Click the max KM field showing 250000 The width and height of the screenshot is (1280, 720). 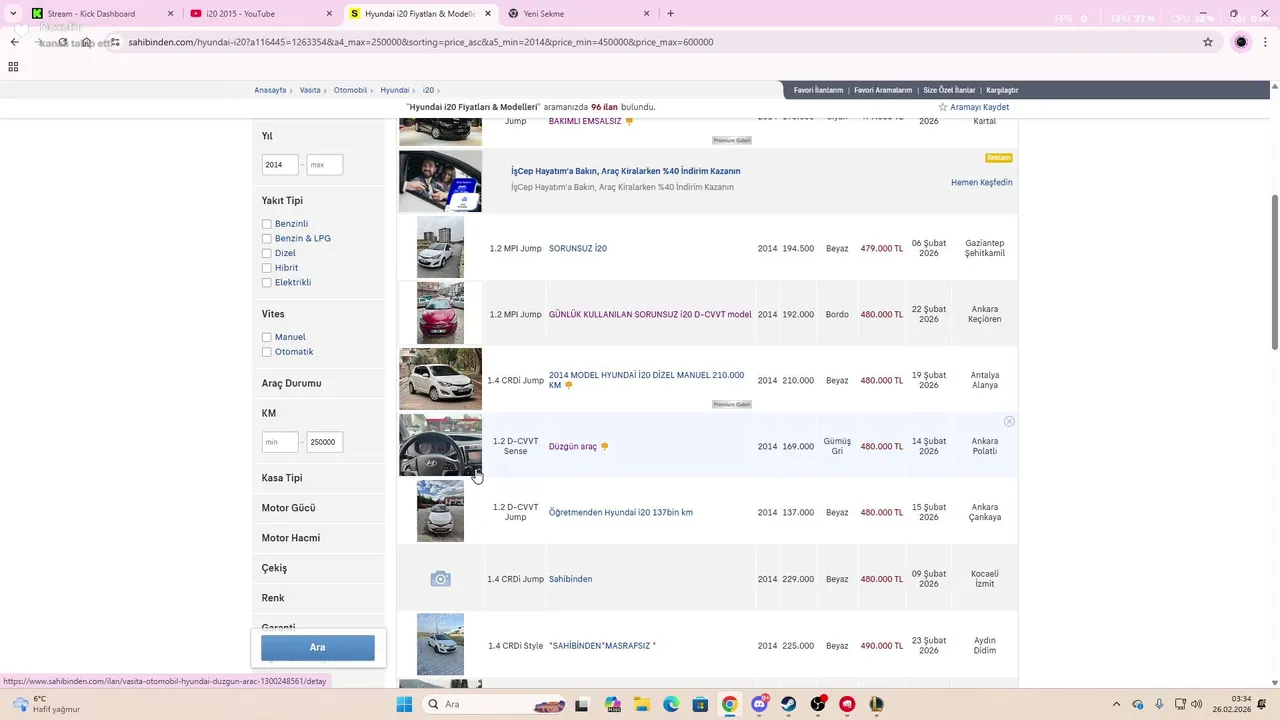point(324,442)
